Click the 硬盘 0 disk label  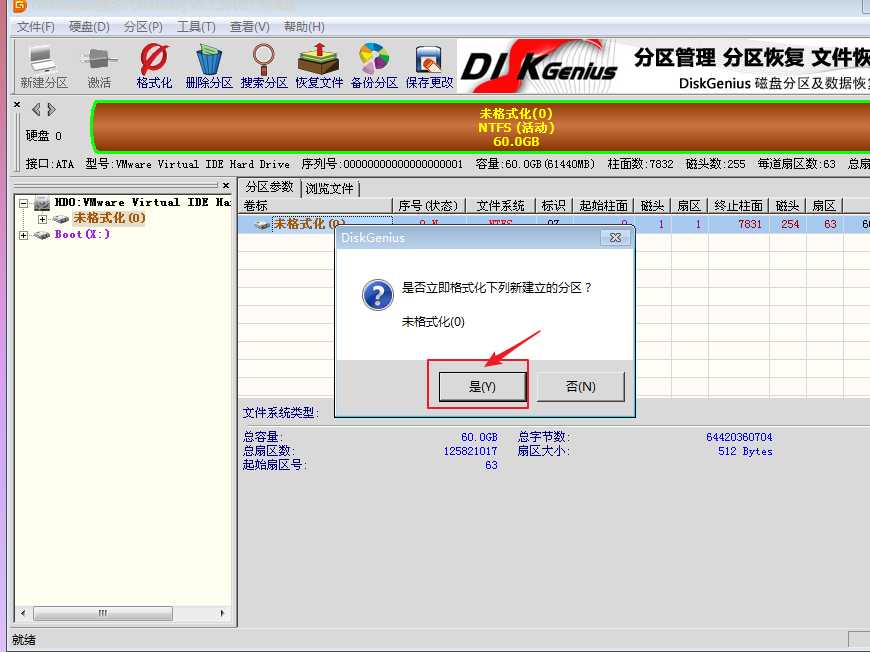(x=44, y=136)
